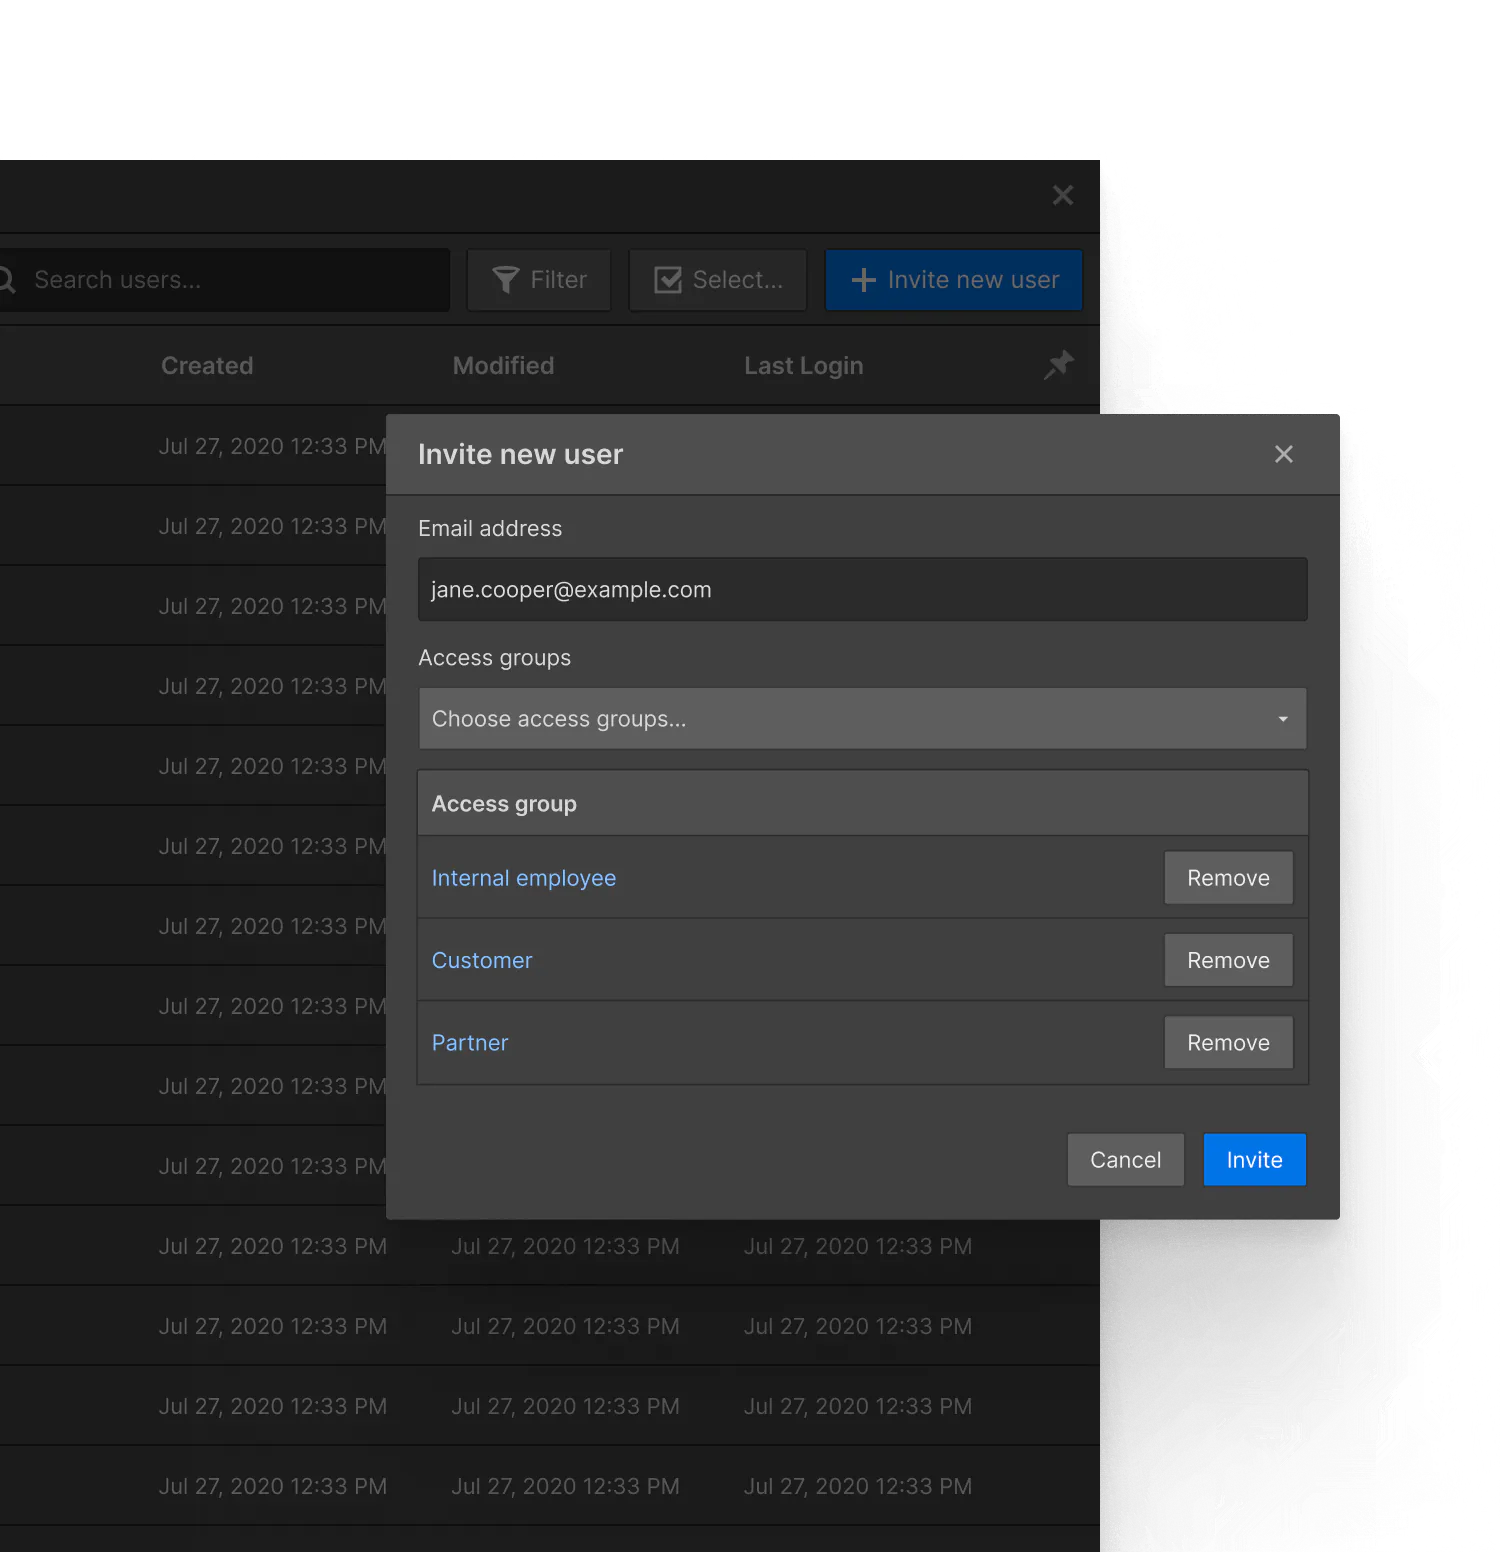Click the search magnifier icon
The height and width of the screenshot is (1552, 1500).
click(8, 279)
